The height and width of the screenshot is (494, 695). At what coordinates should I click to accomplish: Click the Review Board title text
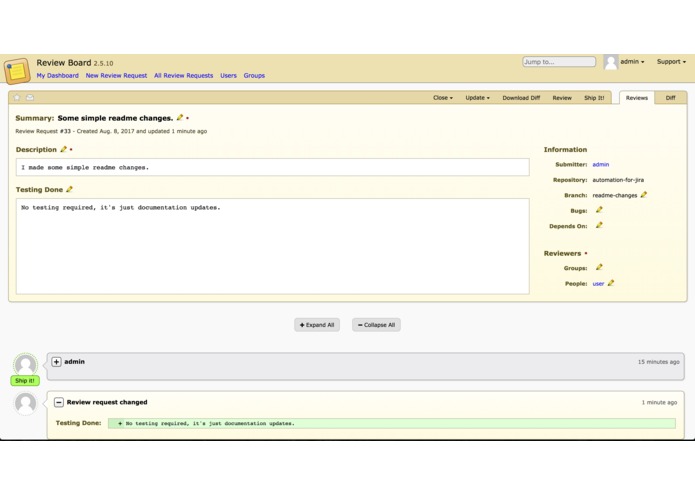64,63
